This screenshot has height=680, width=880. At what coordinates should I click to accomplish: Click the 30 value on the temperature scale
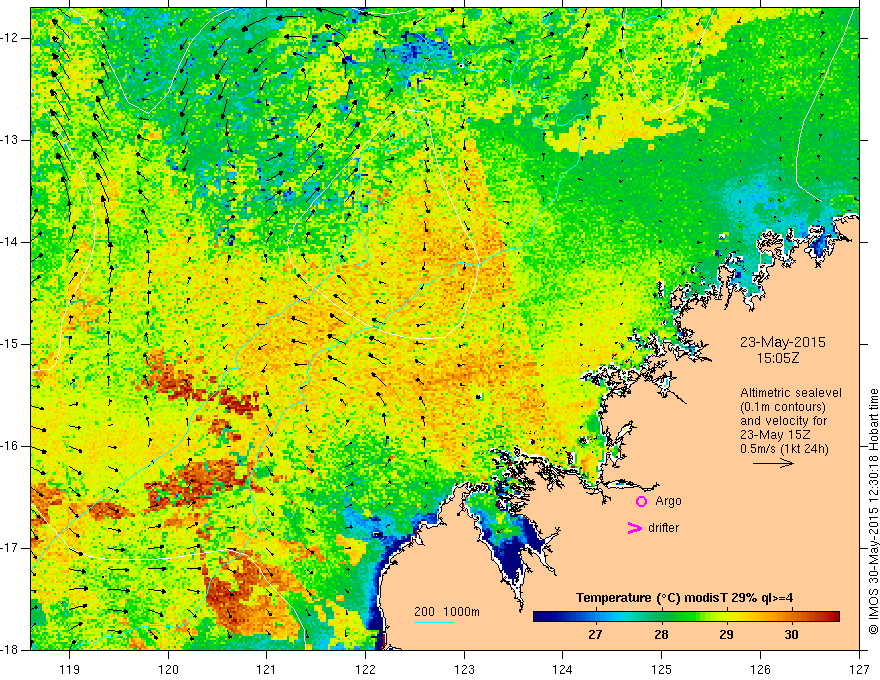tap(791, 635)
